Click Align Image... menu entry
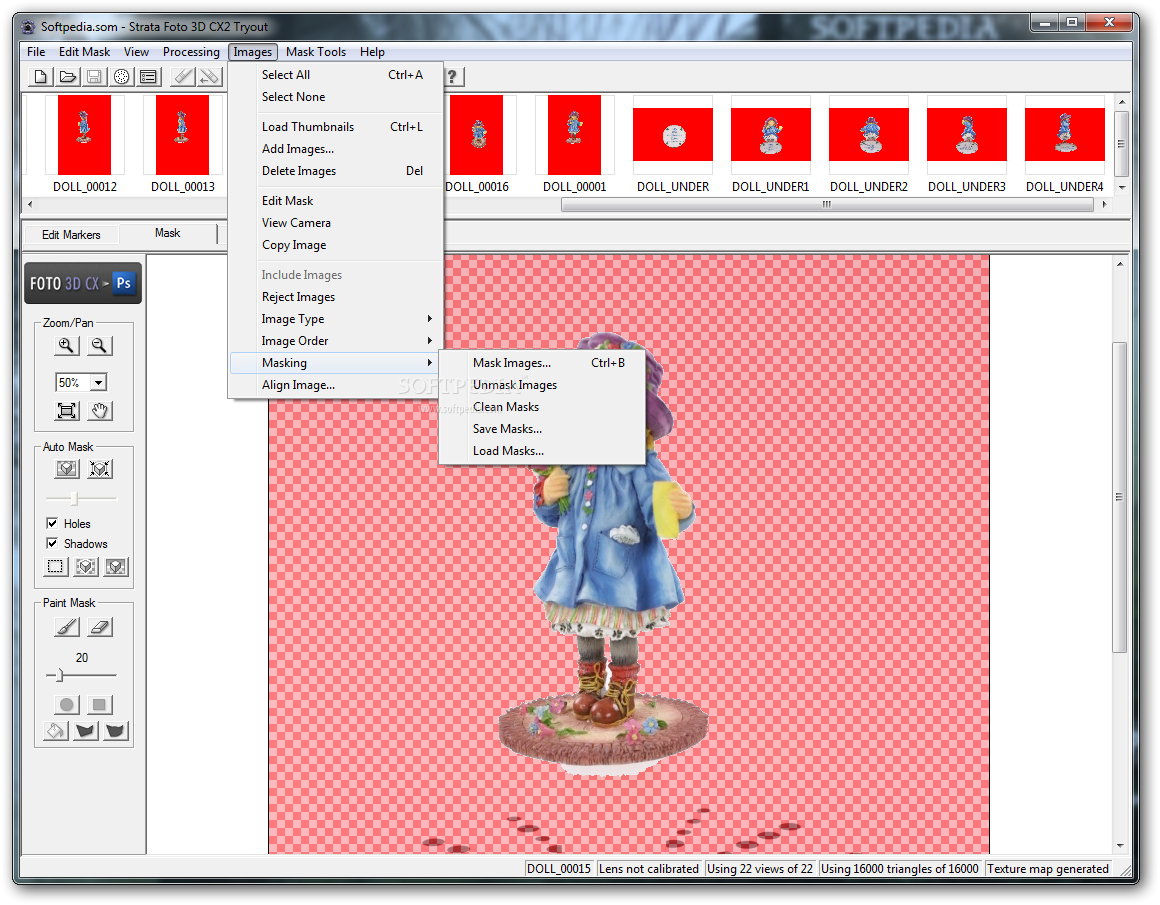The height and width of the screenshot is (905, 1160). tap(336, 385)
